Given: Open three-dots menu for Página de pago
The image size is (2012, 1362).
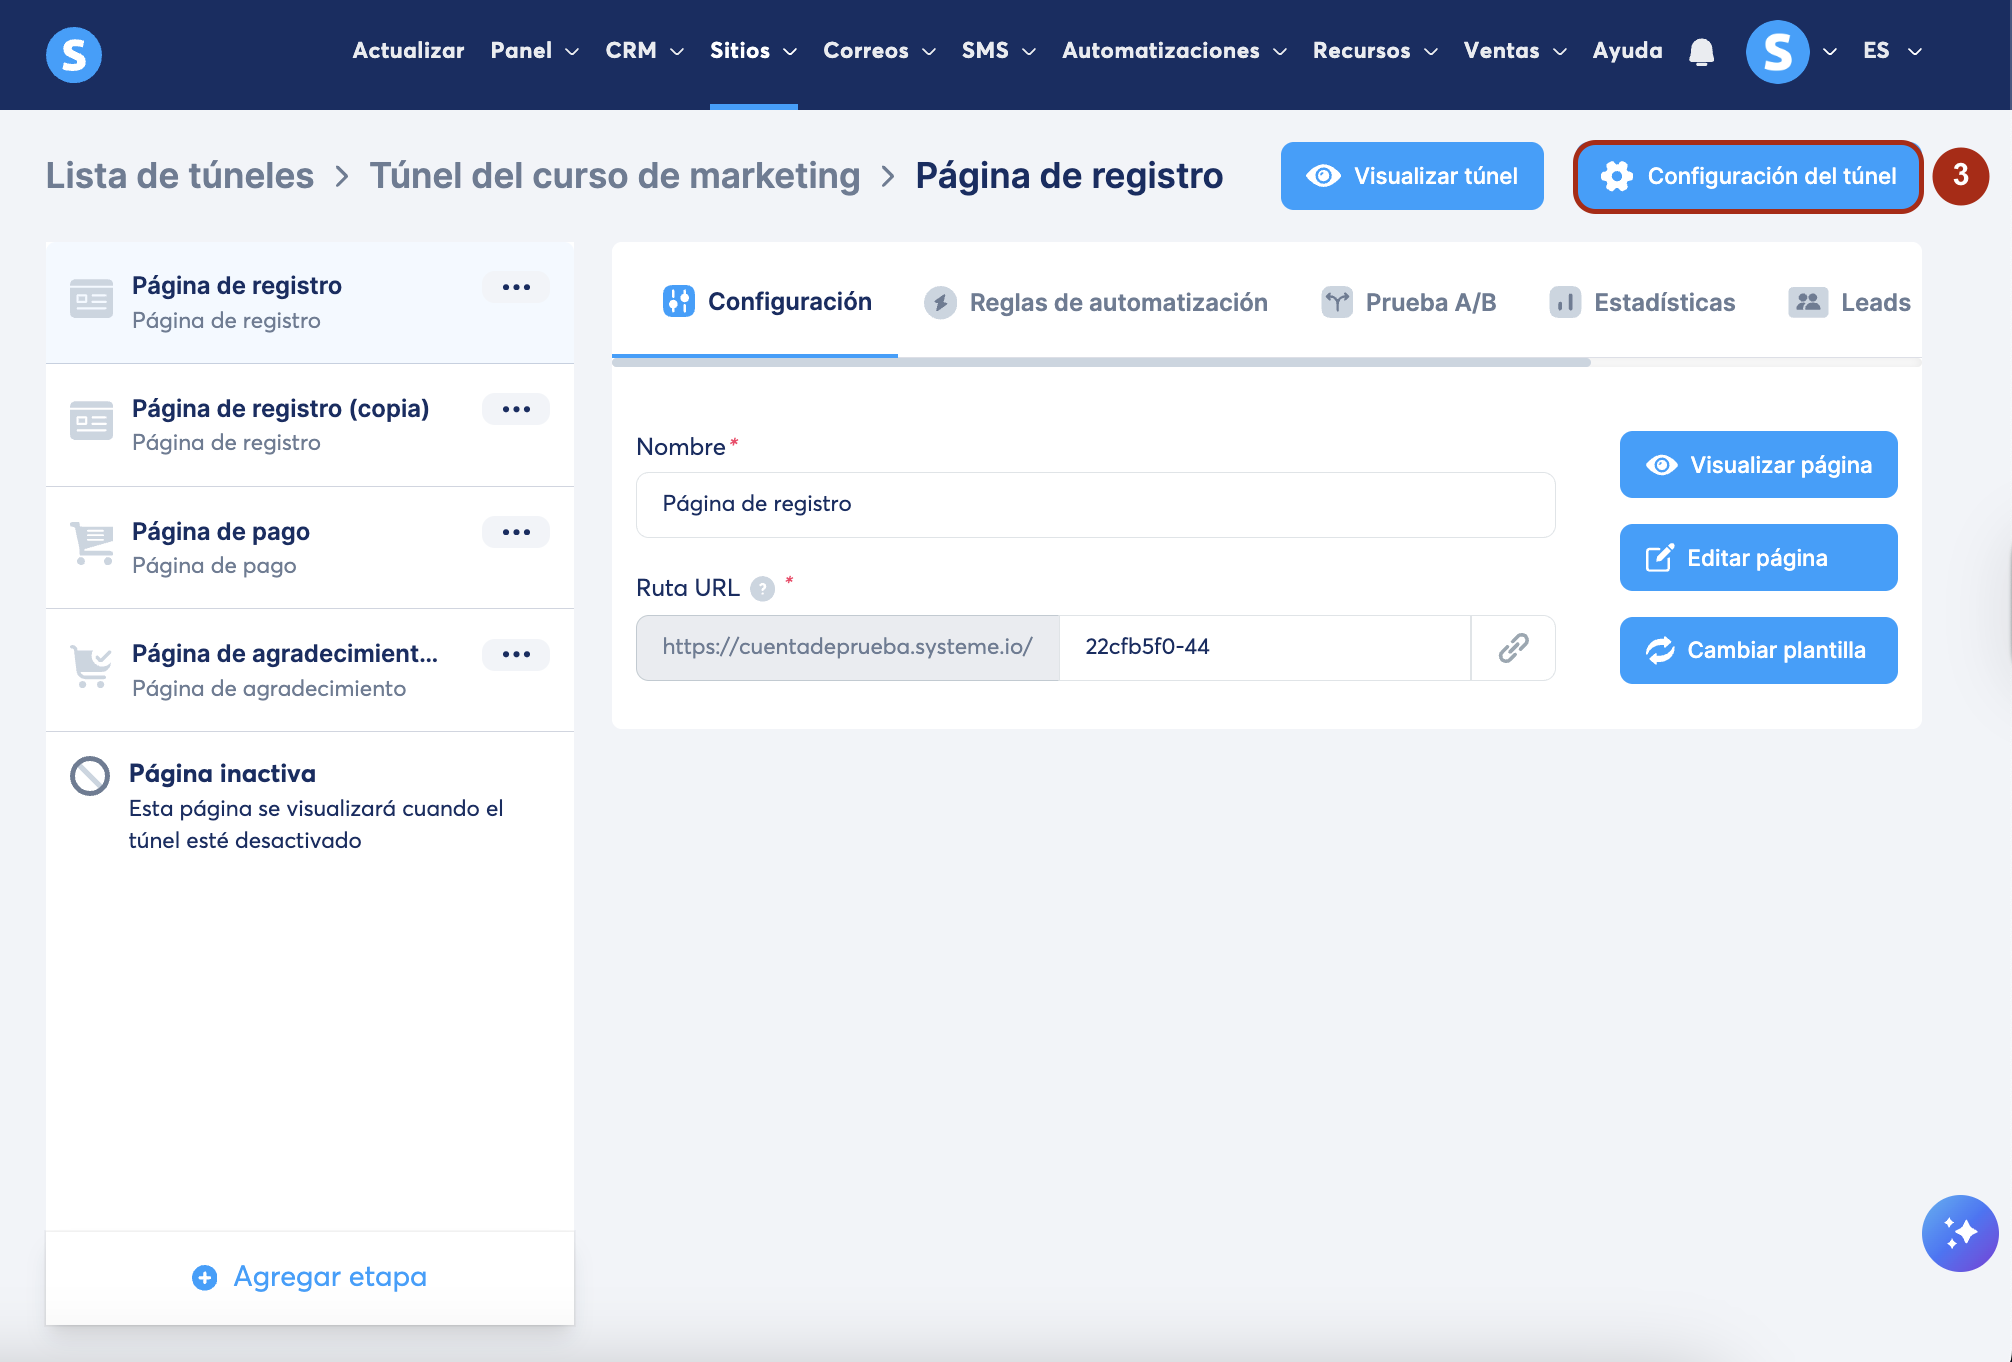Looking at the screenshot, I should click(516, 532).
